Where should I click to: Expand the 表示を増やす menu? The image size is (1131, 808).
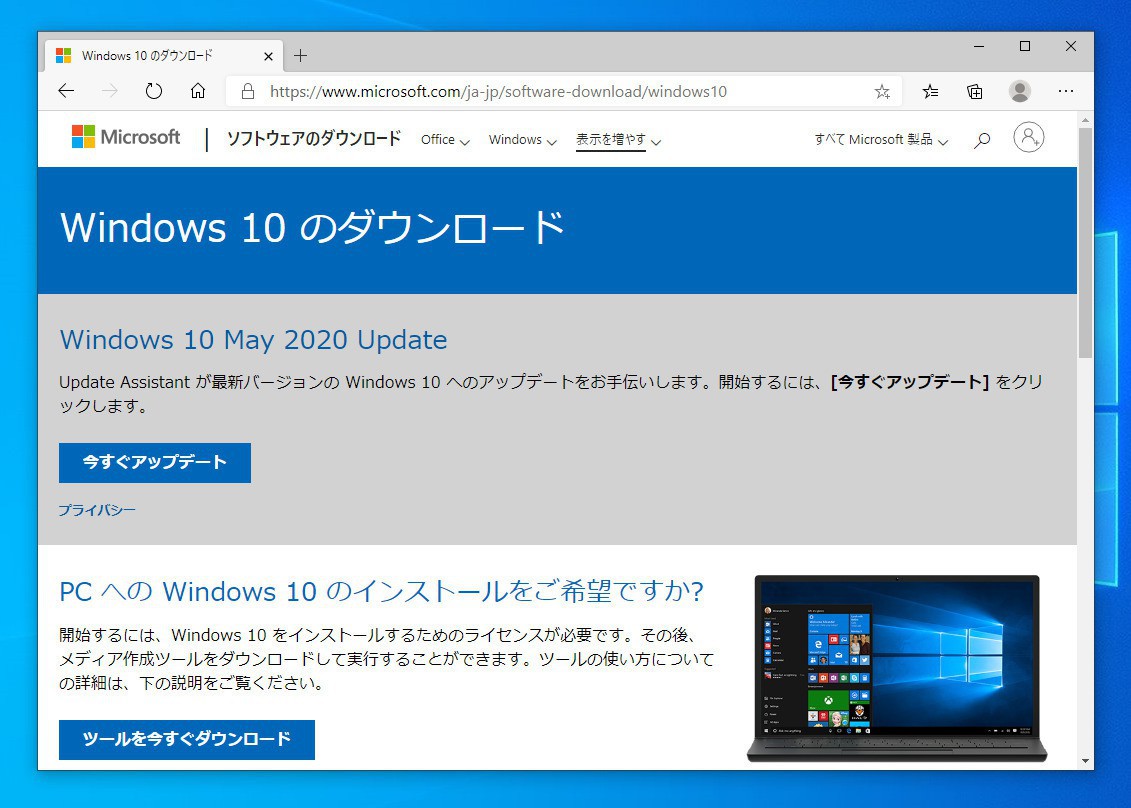coord(618,140)
